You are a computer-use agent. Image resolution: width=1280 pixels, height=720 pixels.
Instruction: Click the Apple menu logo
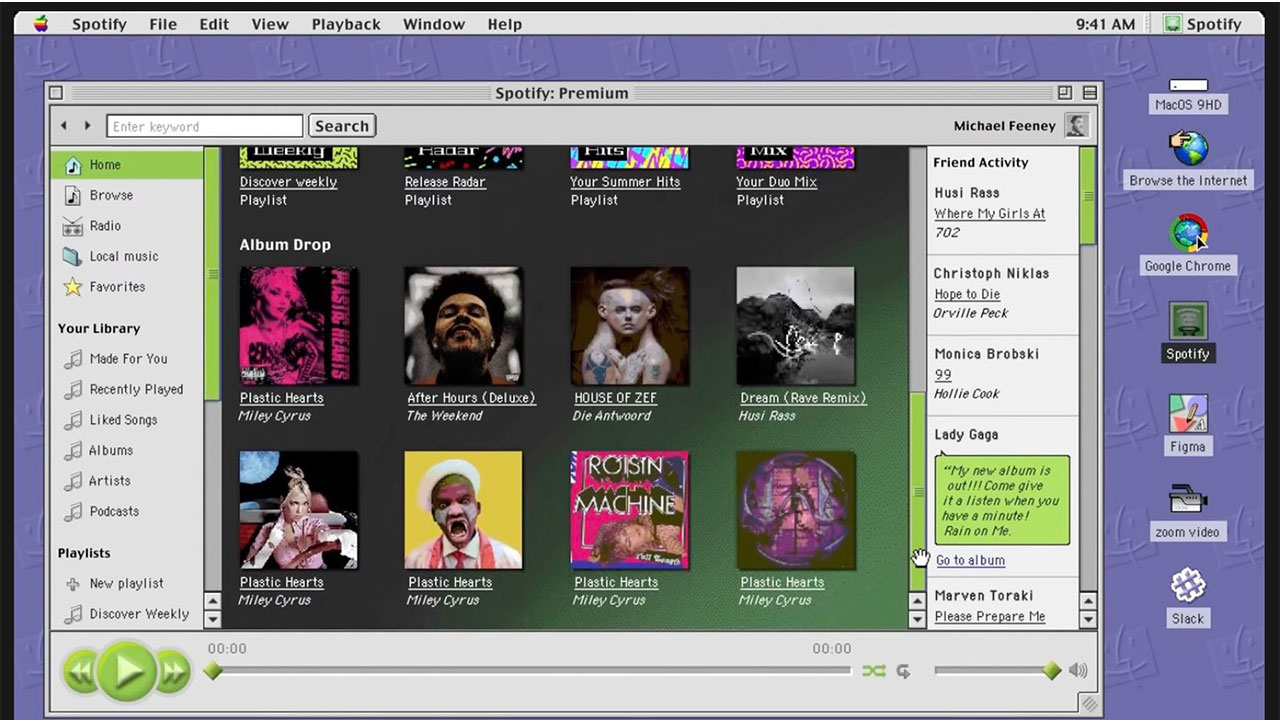coord(41,24)
